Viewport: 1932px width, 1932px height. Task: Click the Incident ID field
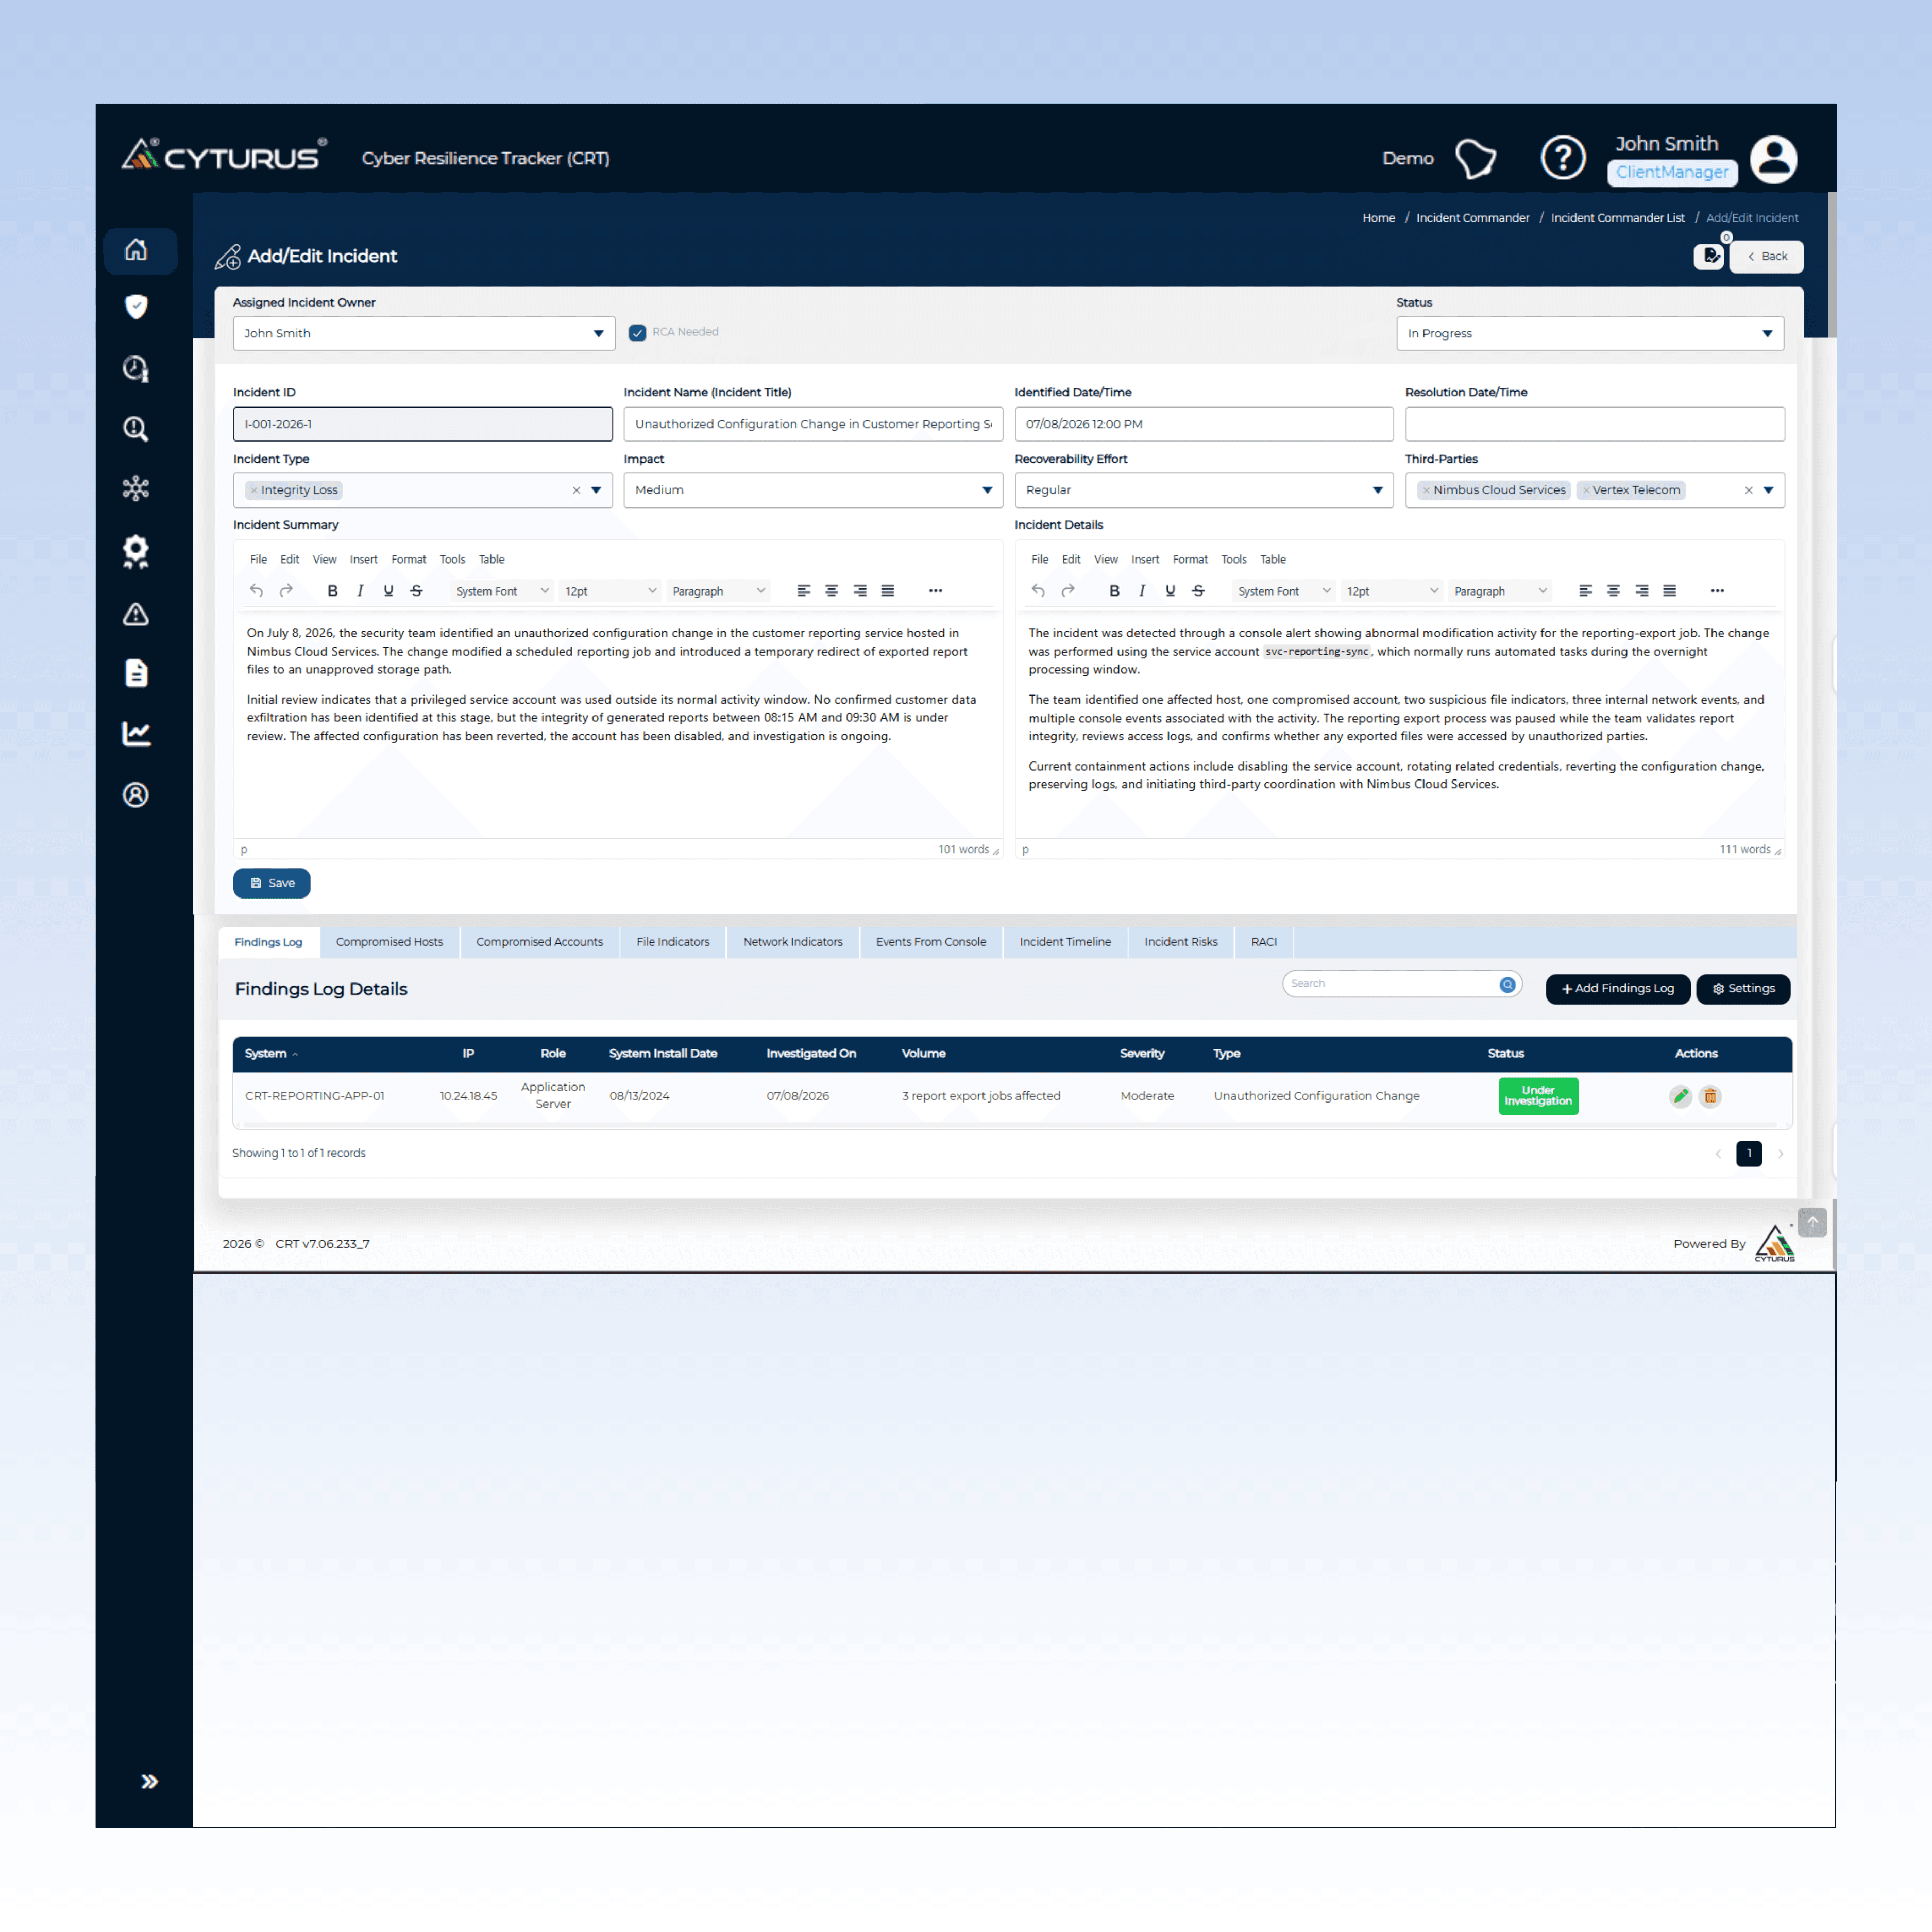point(423,424)
